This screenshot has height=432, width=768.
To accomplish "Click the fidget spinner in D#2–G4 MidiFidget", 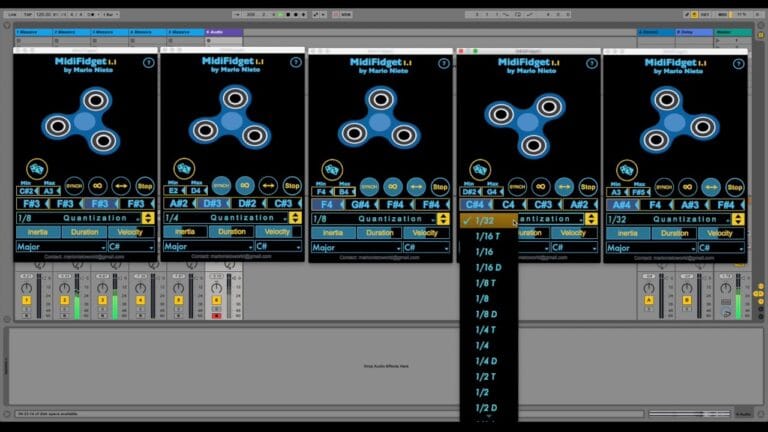I will tap(526, 125).
